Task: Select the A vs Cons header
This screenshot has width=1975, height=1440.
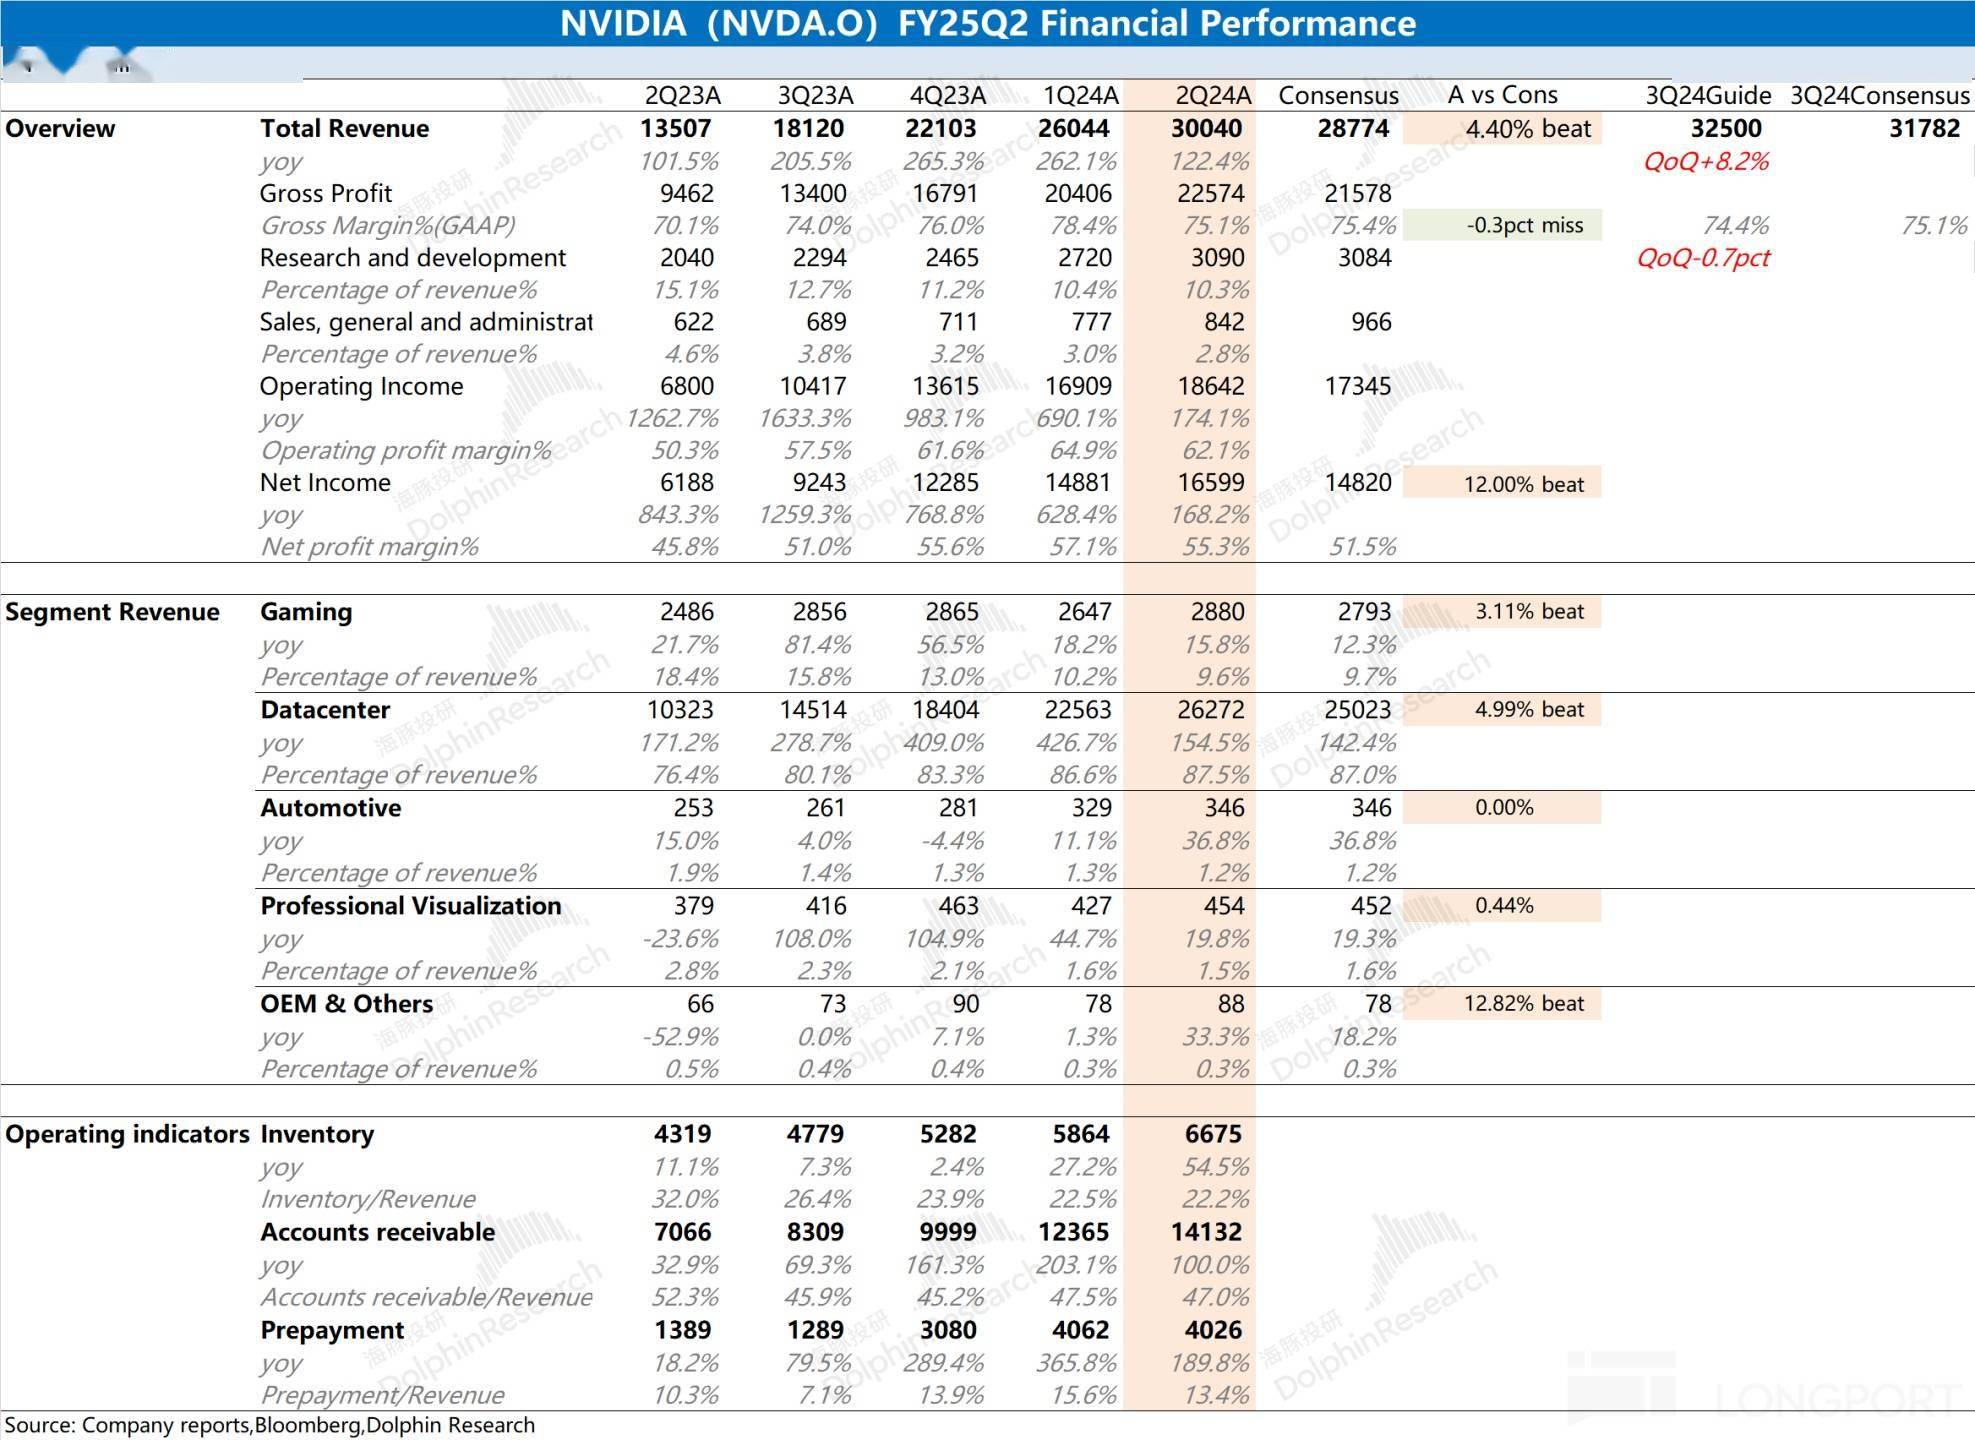Action: [1502, 95]
